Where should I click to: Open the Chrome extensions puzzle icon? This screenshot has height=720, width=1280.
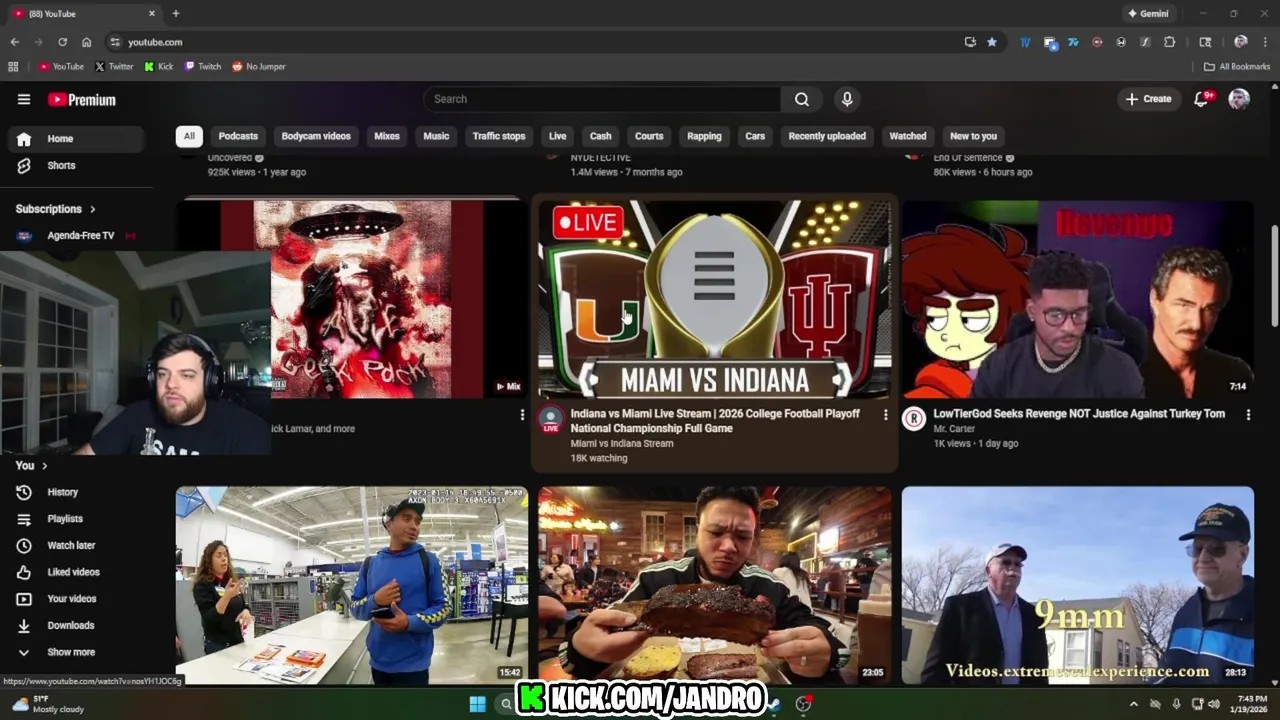[x=1169, y=42]
